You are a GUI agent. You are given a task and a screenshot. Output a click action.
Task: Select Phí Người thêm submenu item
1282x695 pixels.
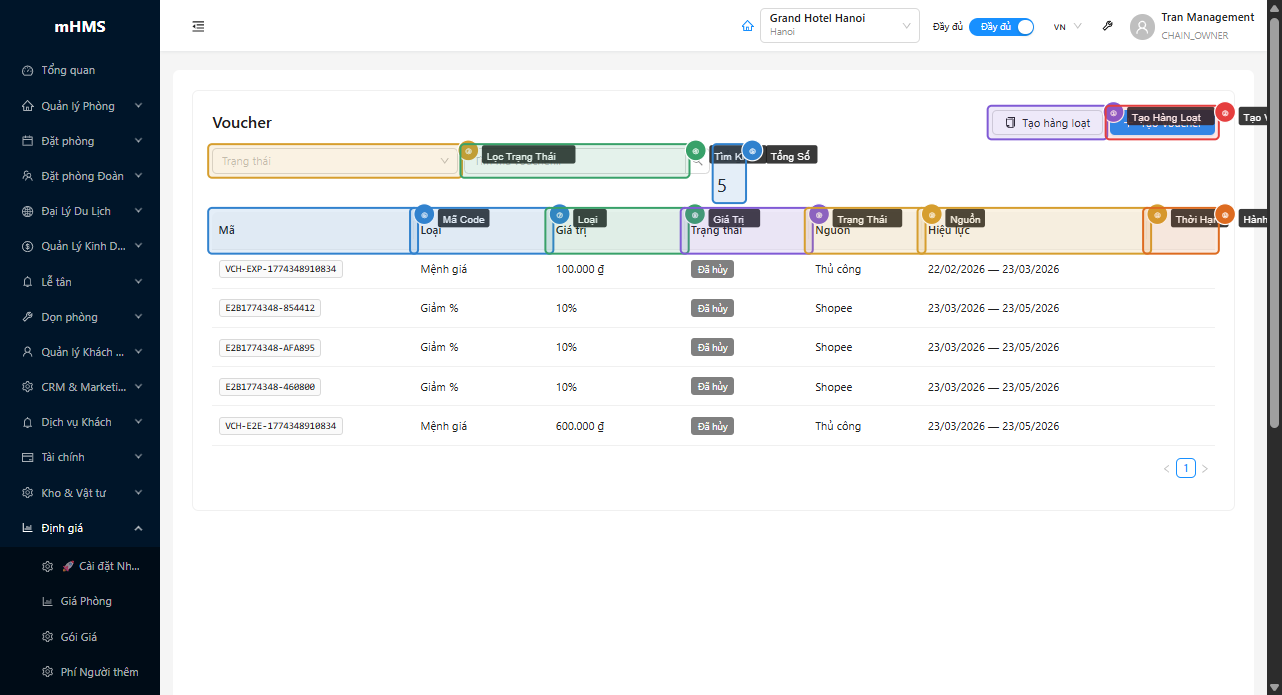99,672
